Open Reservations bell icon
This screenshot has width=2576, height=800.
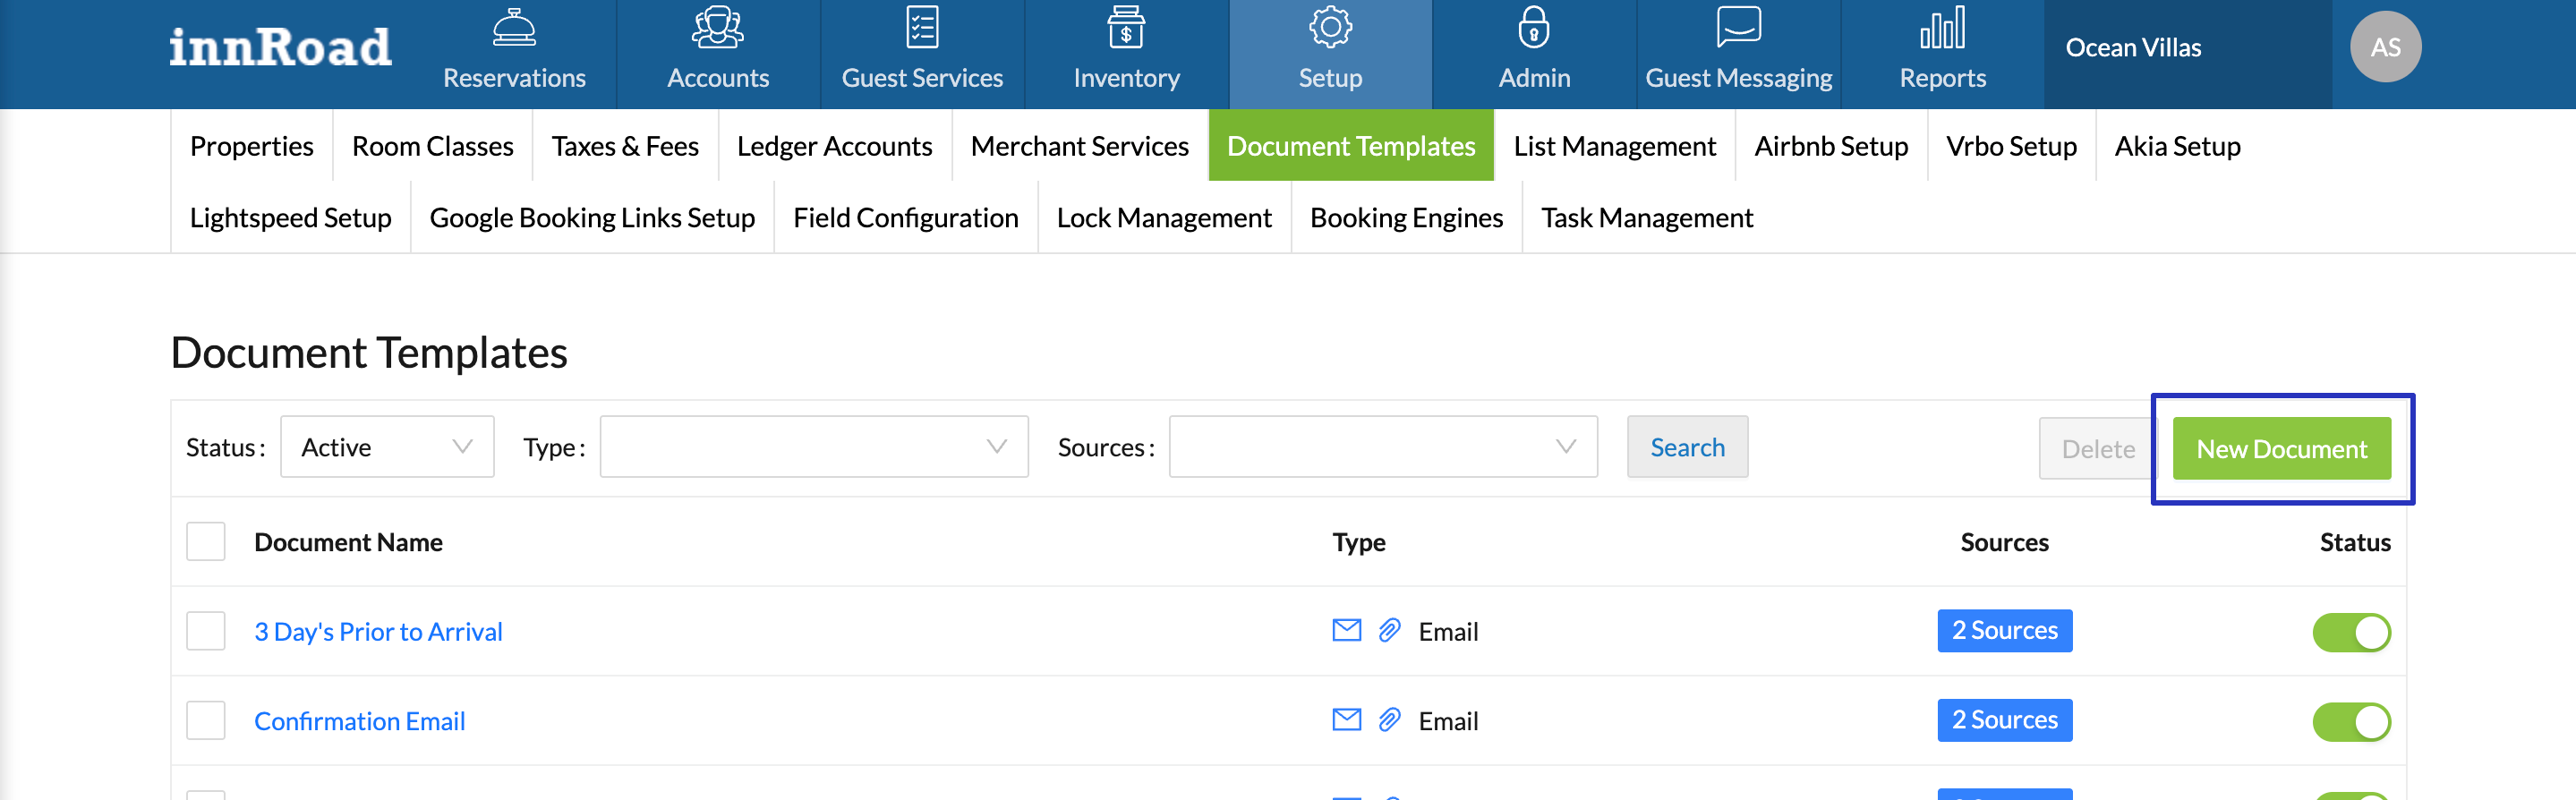point(514,28)
